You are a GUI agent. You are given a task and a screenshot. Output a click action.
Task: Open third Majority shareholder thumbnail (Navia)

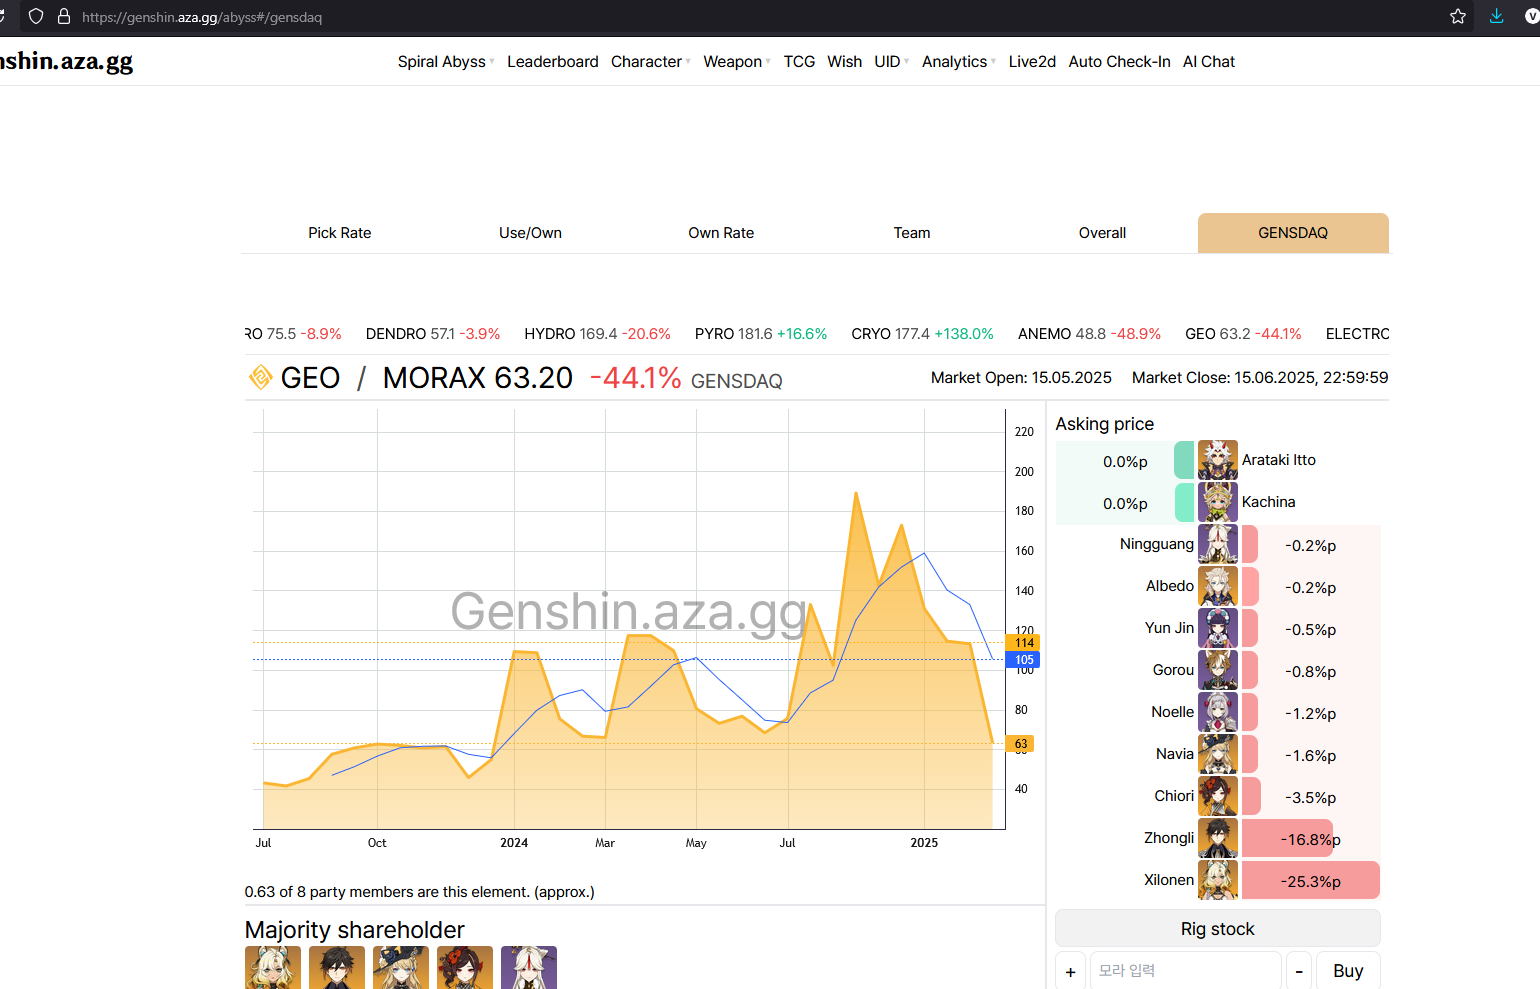tap(401, 967)
